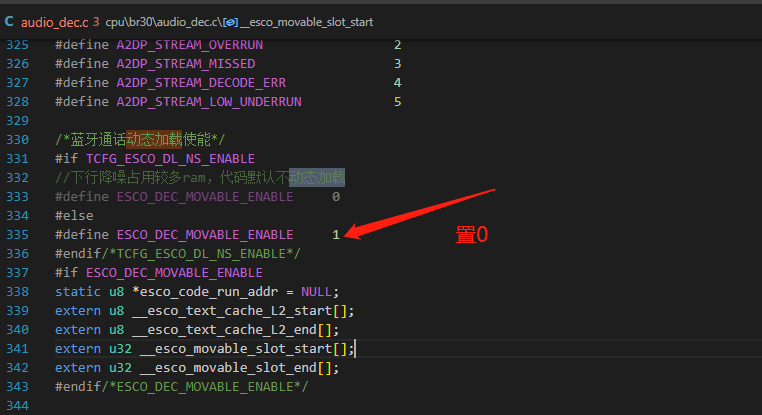The image size is (762, 415).
Task: Open the cpu\br30\audio_dec.c breadcrumb path
Action: coord(163,22)
